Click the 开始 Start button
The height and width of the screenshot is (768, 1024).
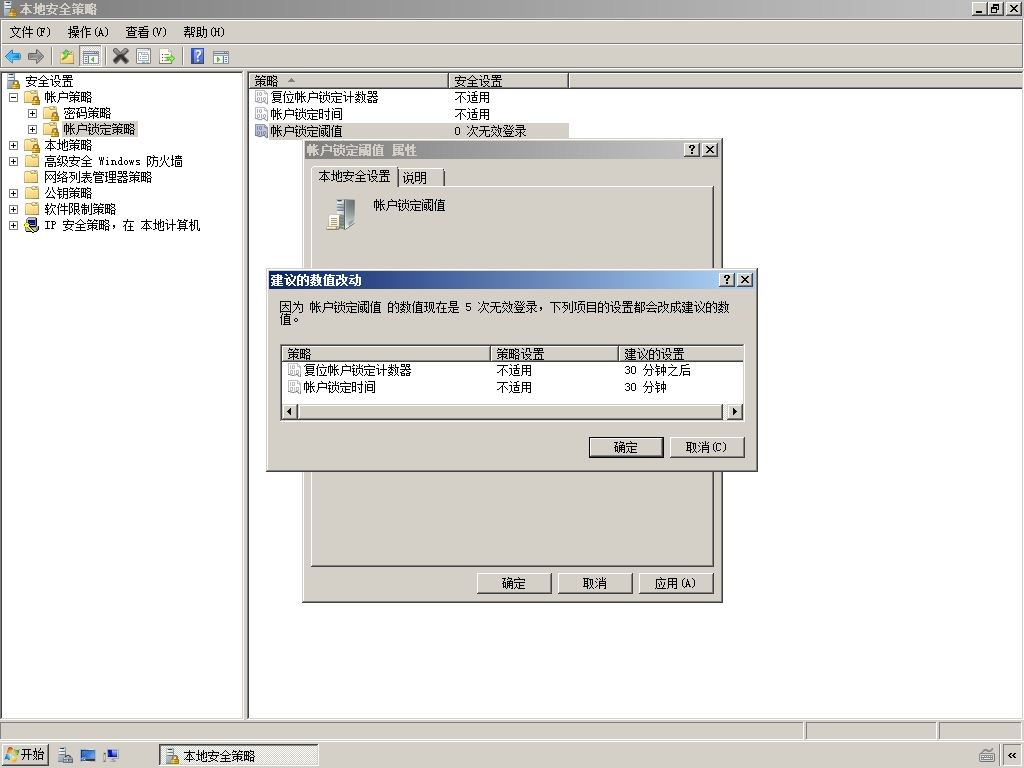(x=25, y=755)
